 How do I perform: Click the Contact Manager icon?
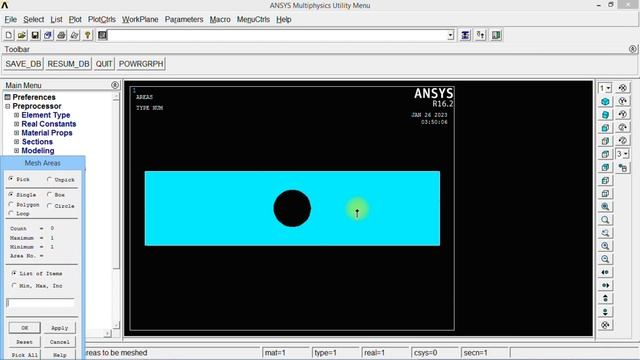[x=496, y=36]
